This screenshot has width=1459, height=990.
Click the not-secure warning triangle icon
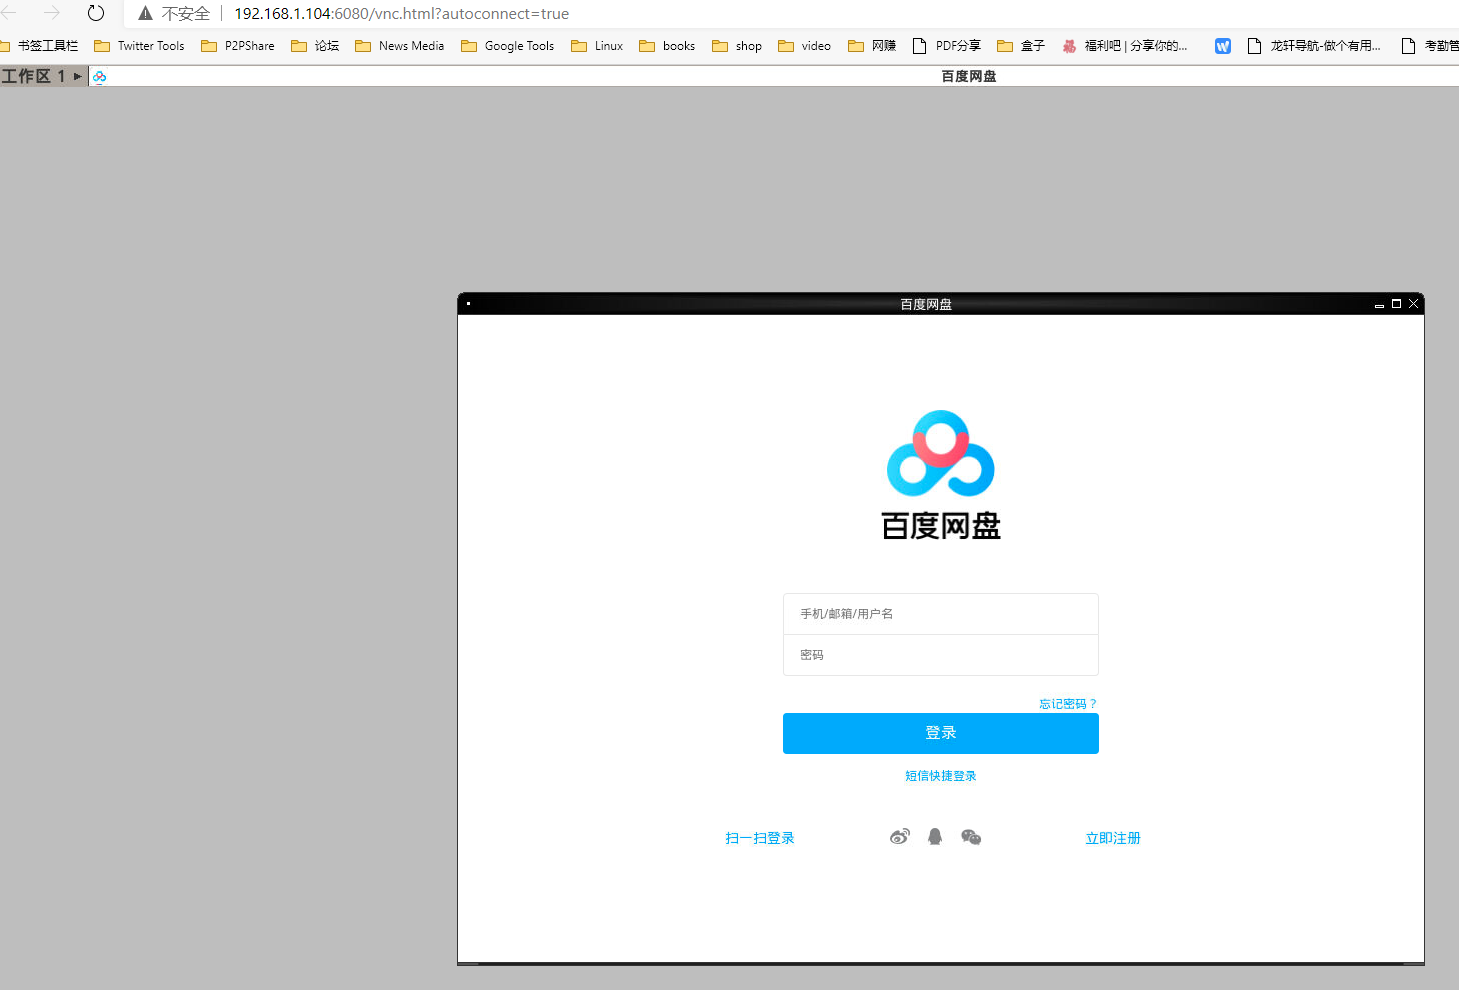pos(145,13)
